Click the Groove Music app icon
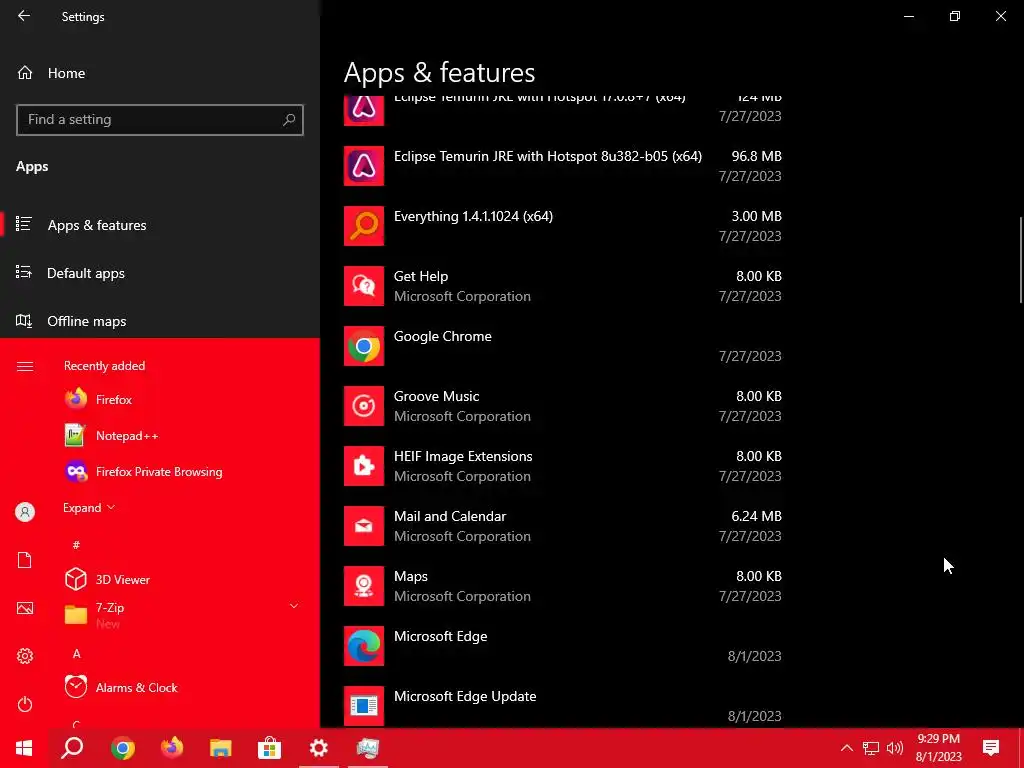1024x768 pixels. [x=364, y=406]
